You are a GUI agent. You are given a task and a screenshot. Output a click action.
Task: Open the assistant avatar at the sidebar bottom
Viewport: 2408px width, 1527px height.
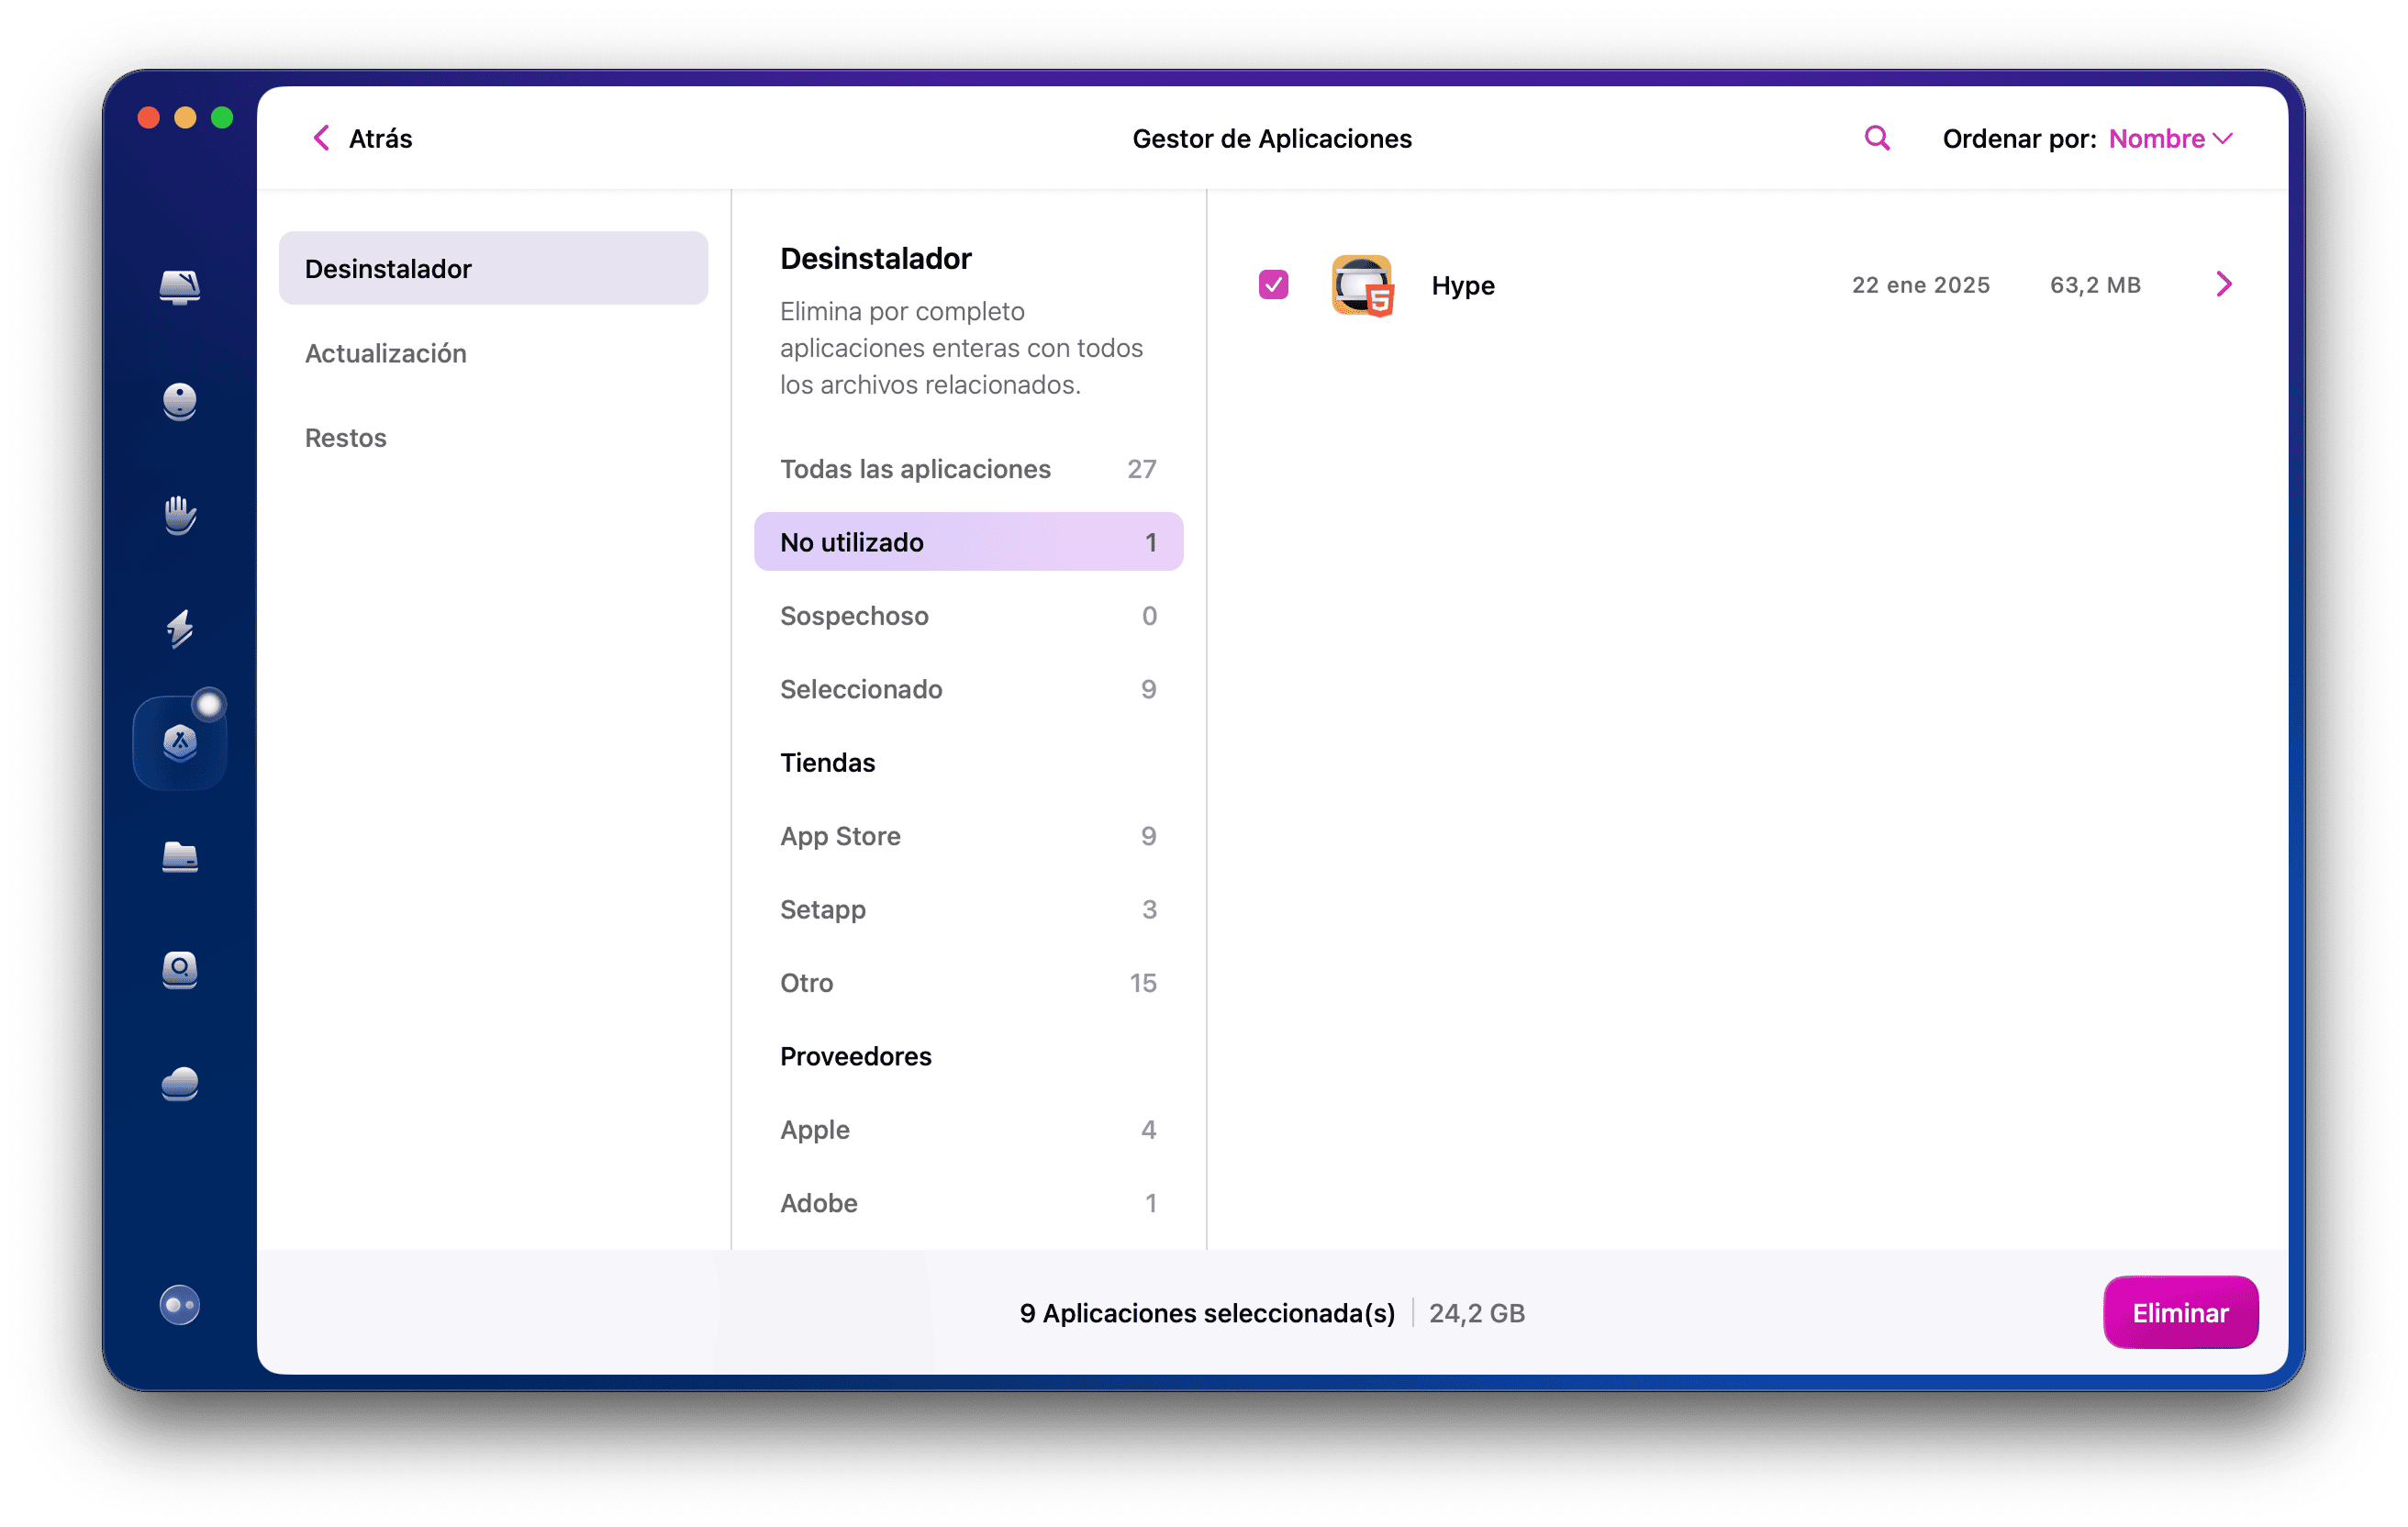(x=180, y=1304)
